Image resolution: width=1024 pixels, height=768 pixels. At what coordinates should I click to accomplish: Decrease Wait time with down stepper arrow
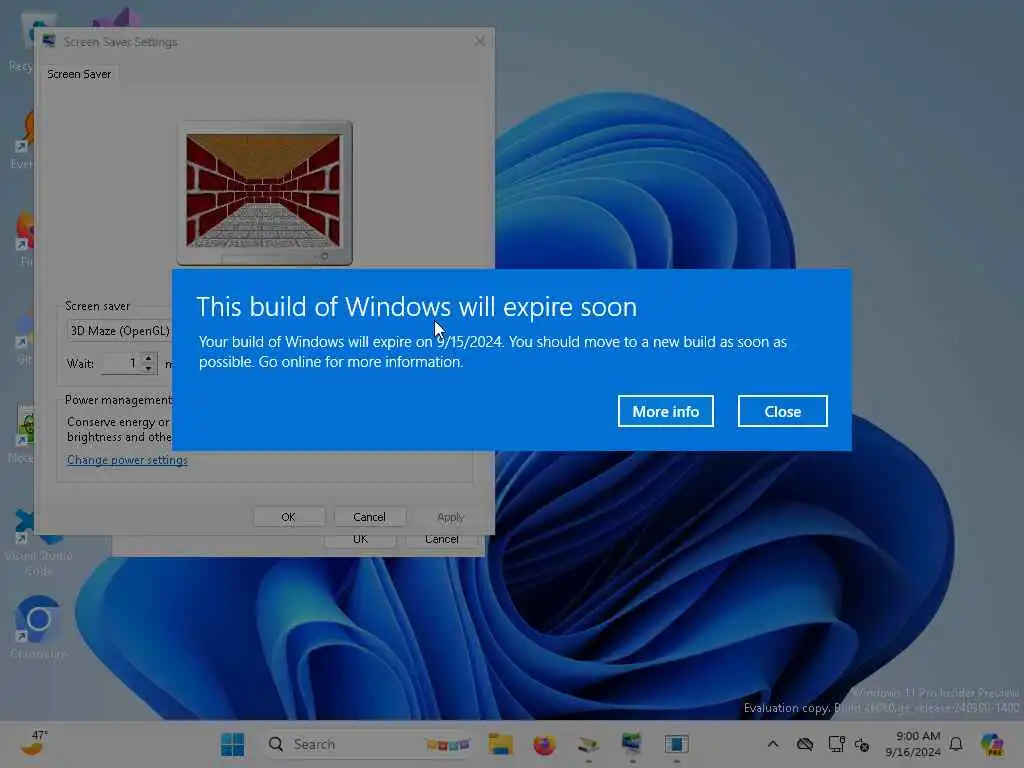pos(149,368)
